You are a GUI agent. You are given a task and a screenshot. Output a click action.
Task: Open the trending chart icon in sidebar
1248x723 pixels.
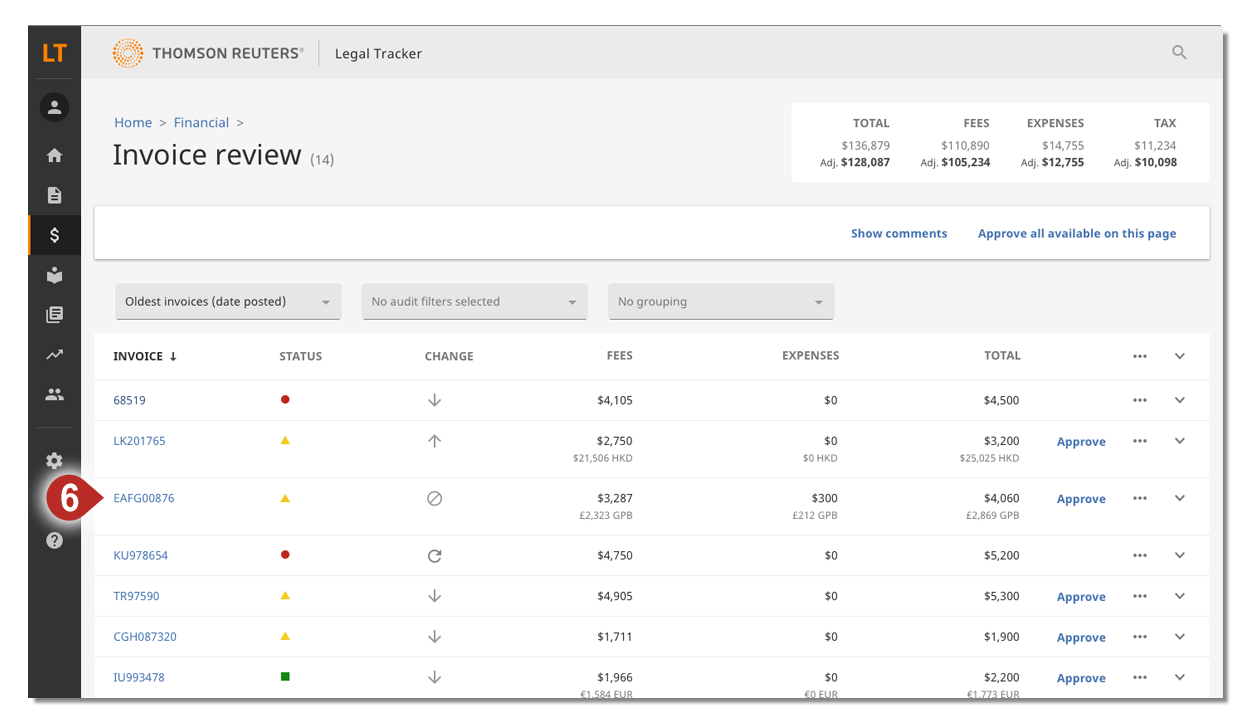[54, 355]
